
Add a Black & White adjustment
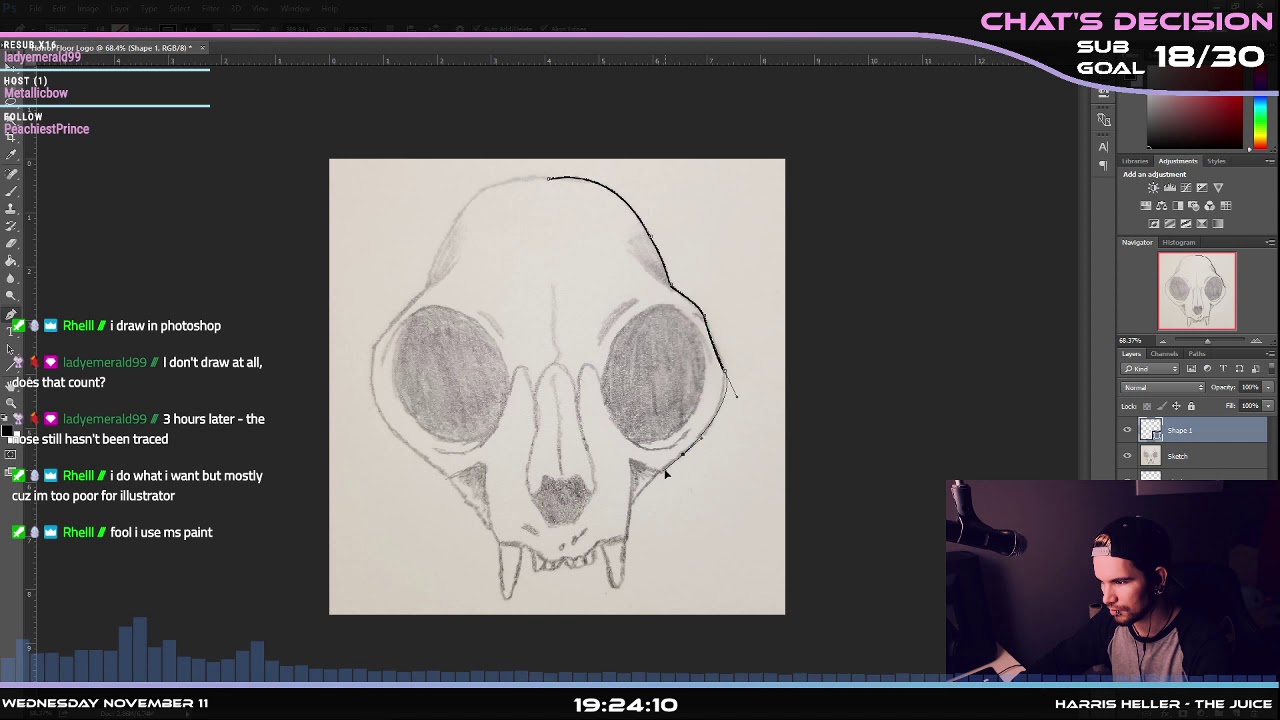1178,206
